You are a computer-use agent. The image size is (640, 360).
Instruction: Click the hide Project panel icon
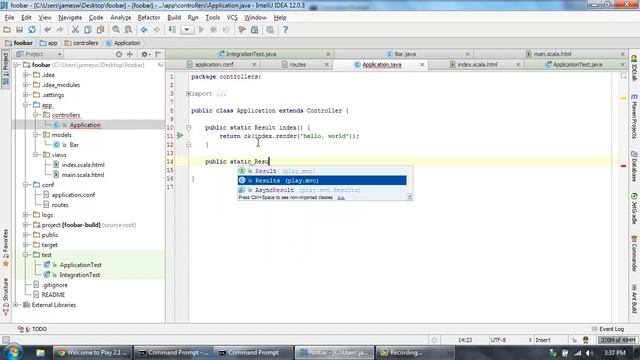click(x=158, y=54)
